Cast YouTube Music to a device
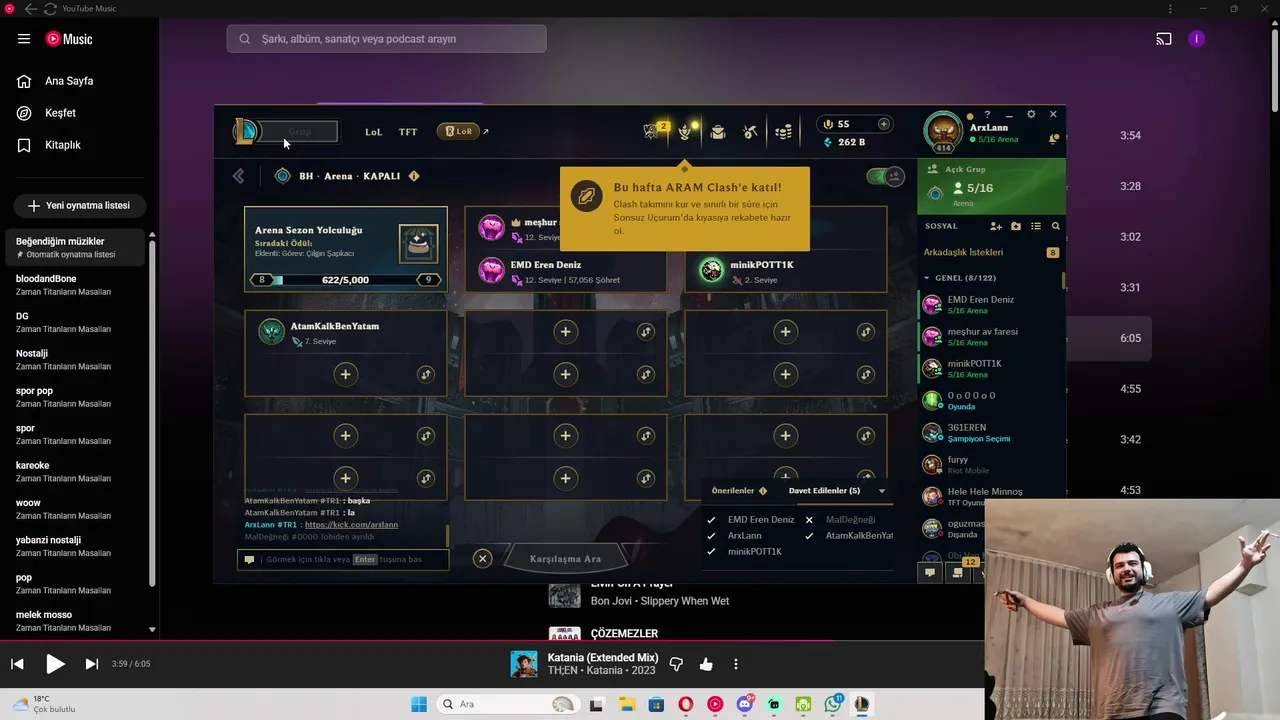 pos(1164,39)
